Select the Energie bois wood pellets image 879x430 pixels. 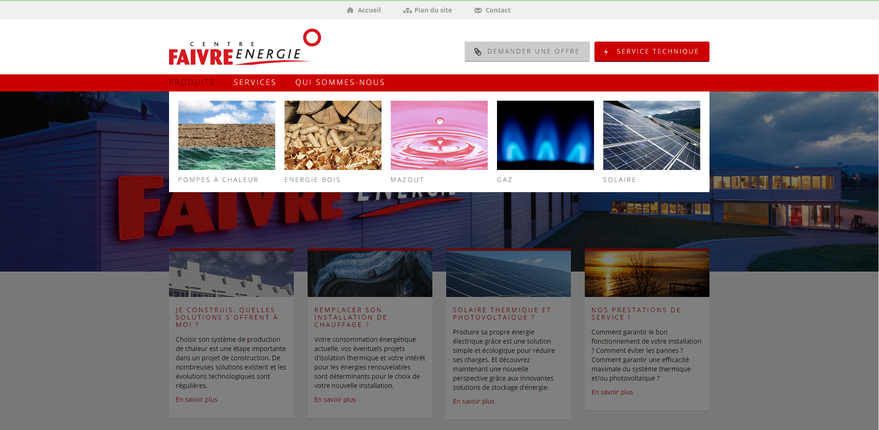tap(332, 135)
